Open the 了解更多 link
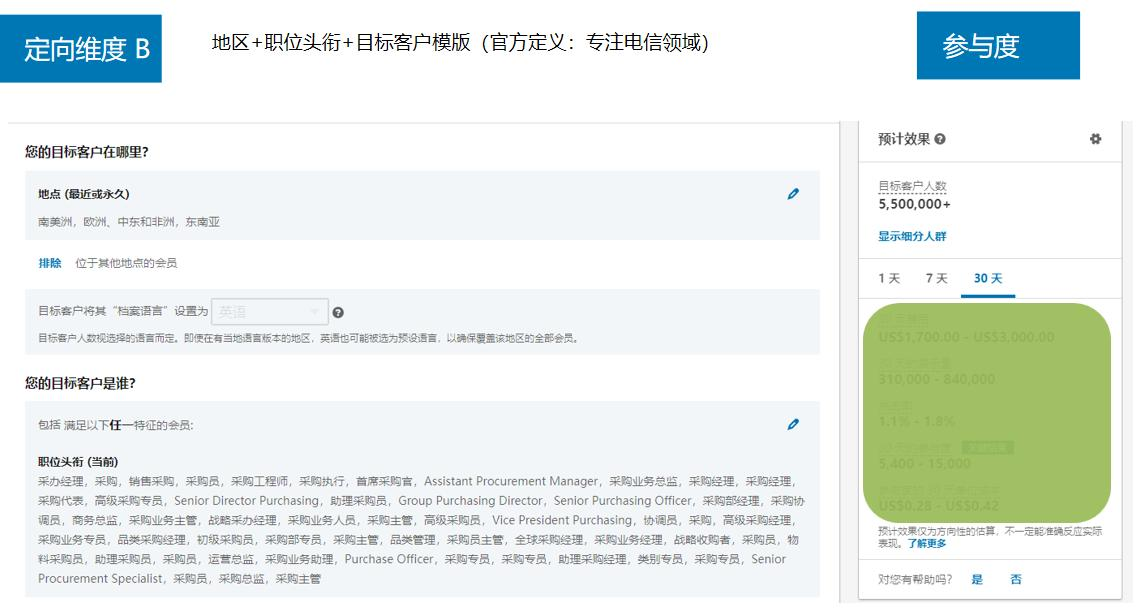The width and height of the screenshot is (1142, 612). point(927,544)
